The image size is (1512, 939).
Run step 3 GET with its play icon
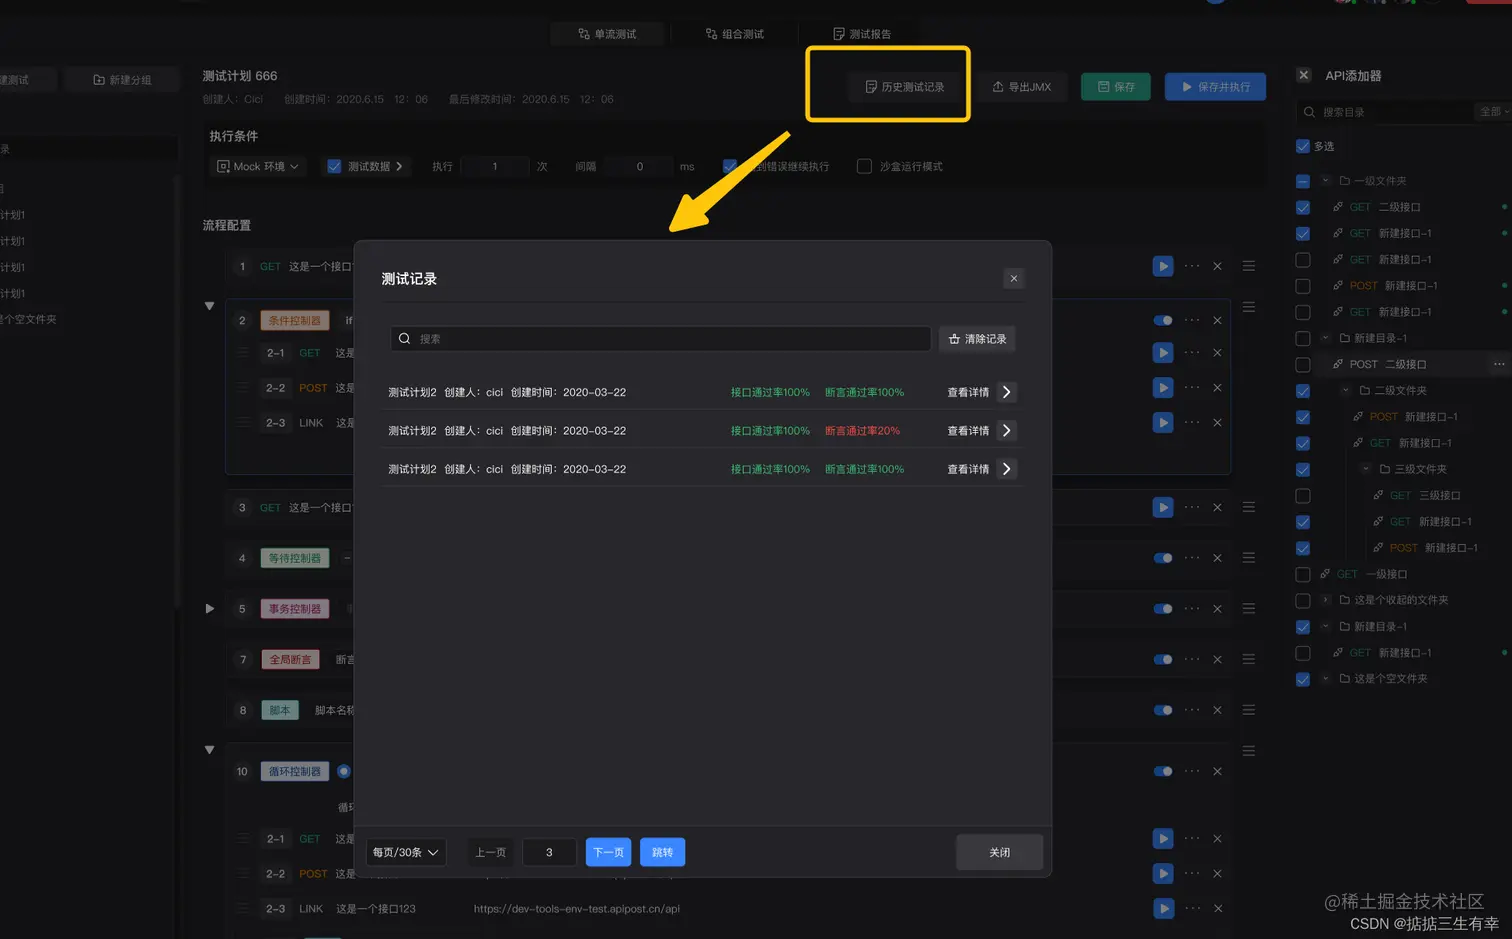pos(1162,507)
